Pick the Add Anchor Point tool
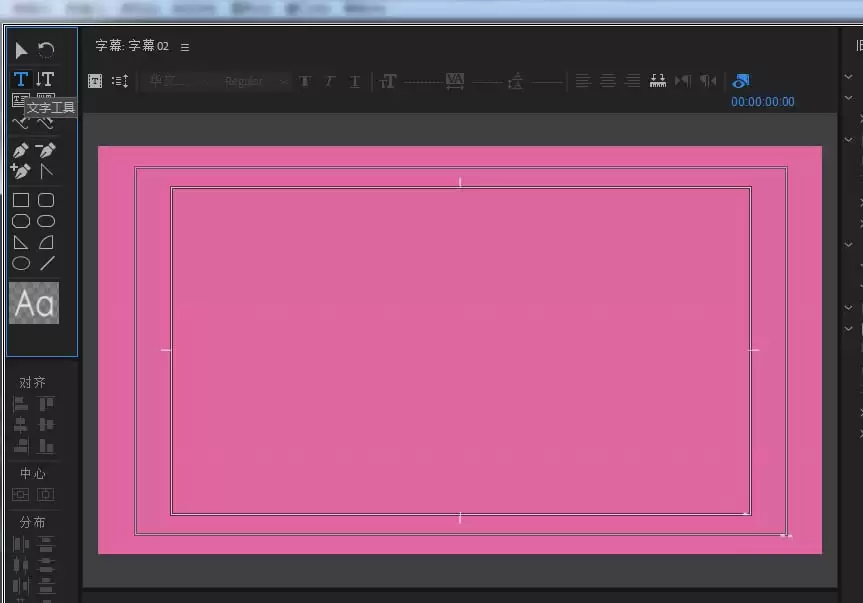 click(x=21, y=171)
